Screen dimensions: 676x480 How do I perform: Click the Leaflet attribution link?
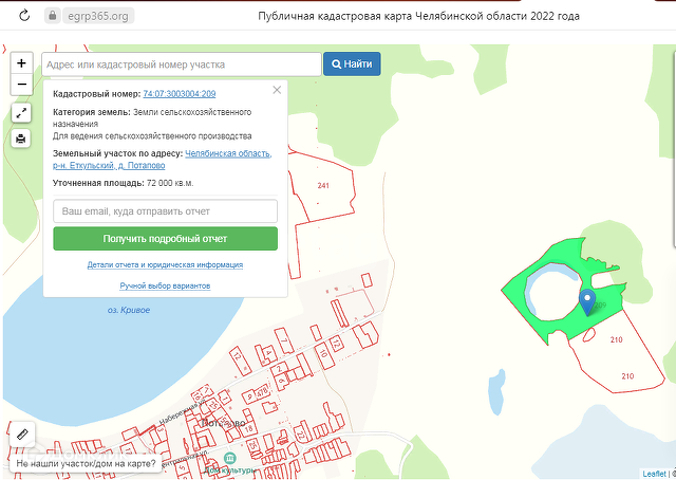[654, 473]
